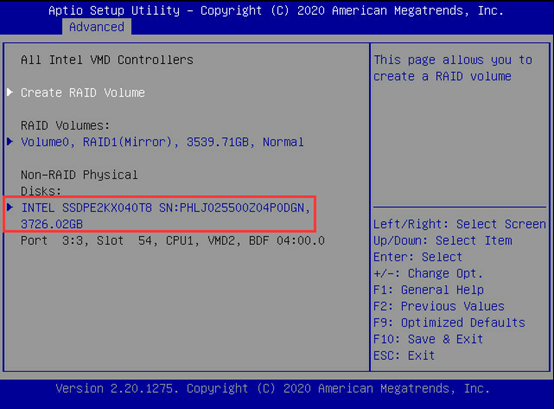Click the F2: Previous Values hint

(x=439, y=306)
